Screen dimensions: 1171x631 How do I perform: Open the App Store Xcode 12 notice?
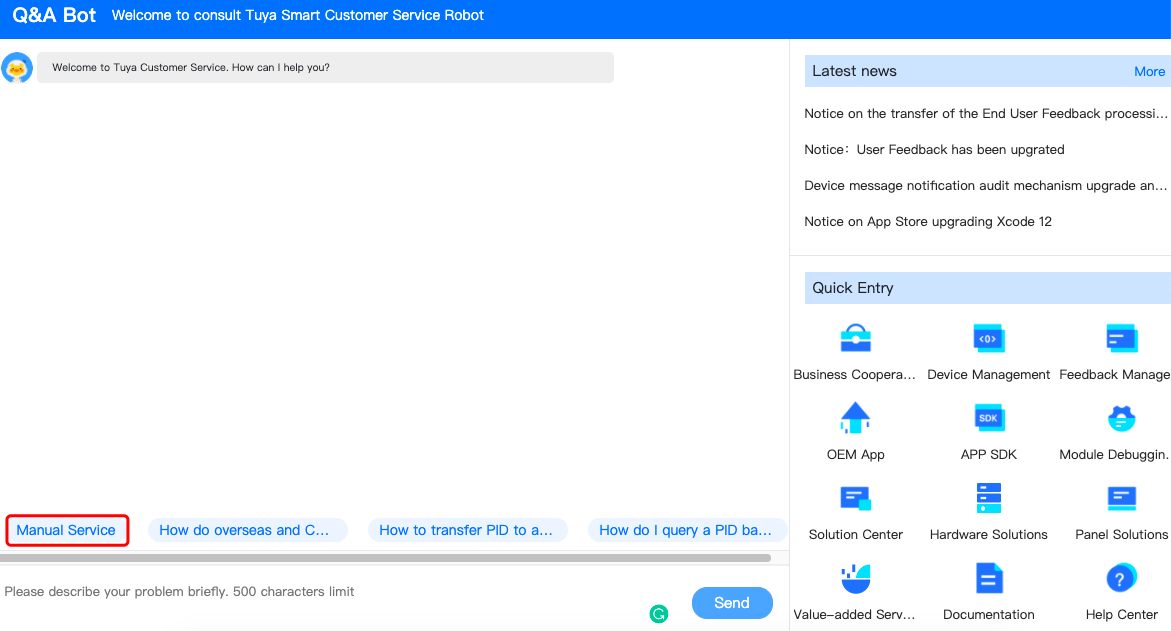(928, 221)
